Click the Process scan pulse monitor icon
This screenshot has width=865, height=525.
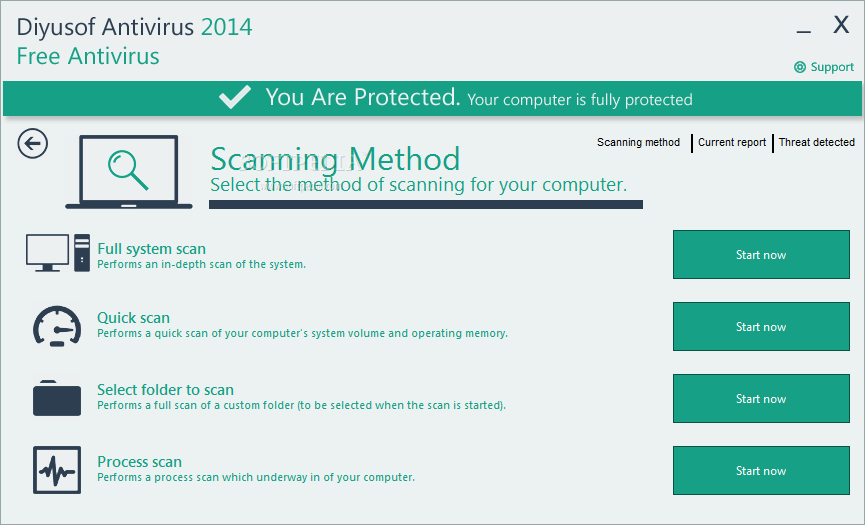point(57,470)
